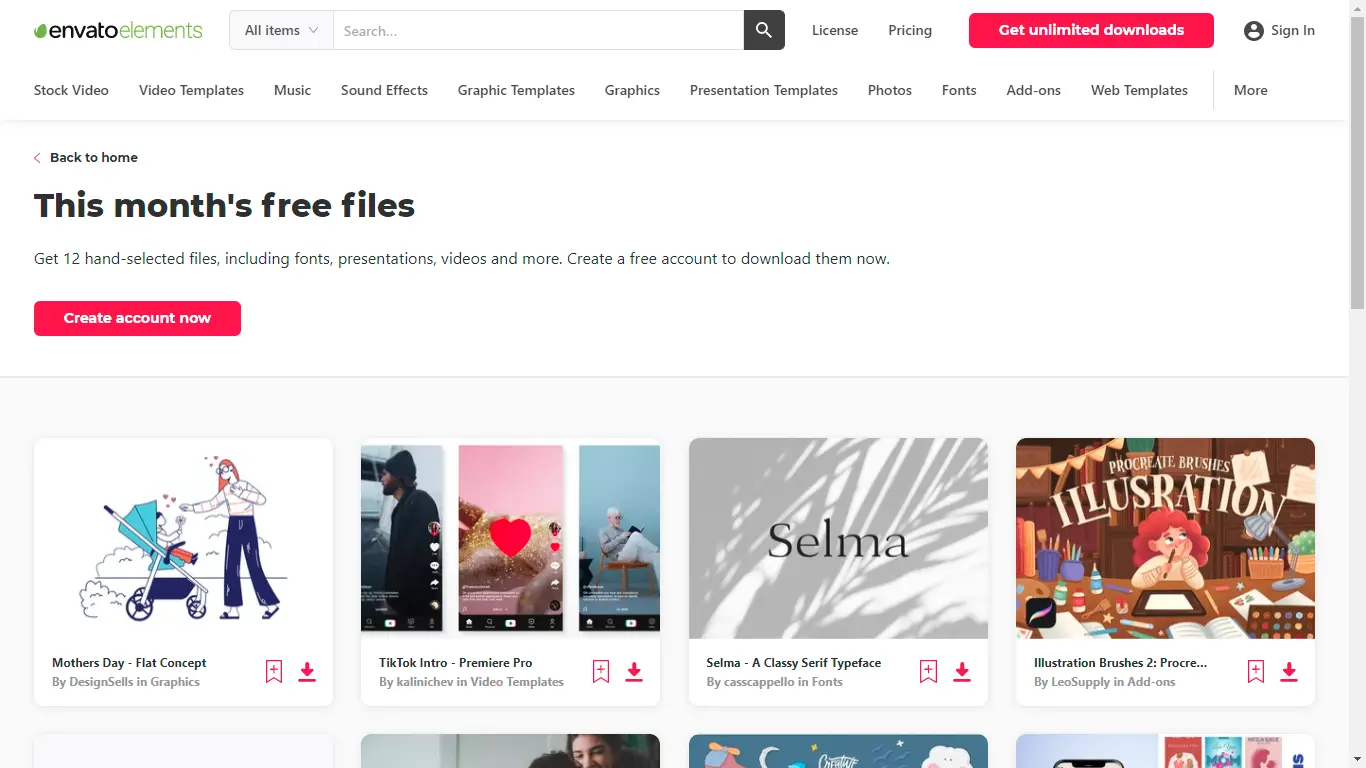Open the Graphics category
1366x768 pixels.
[632, 90]
